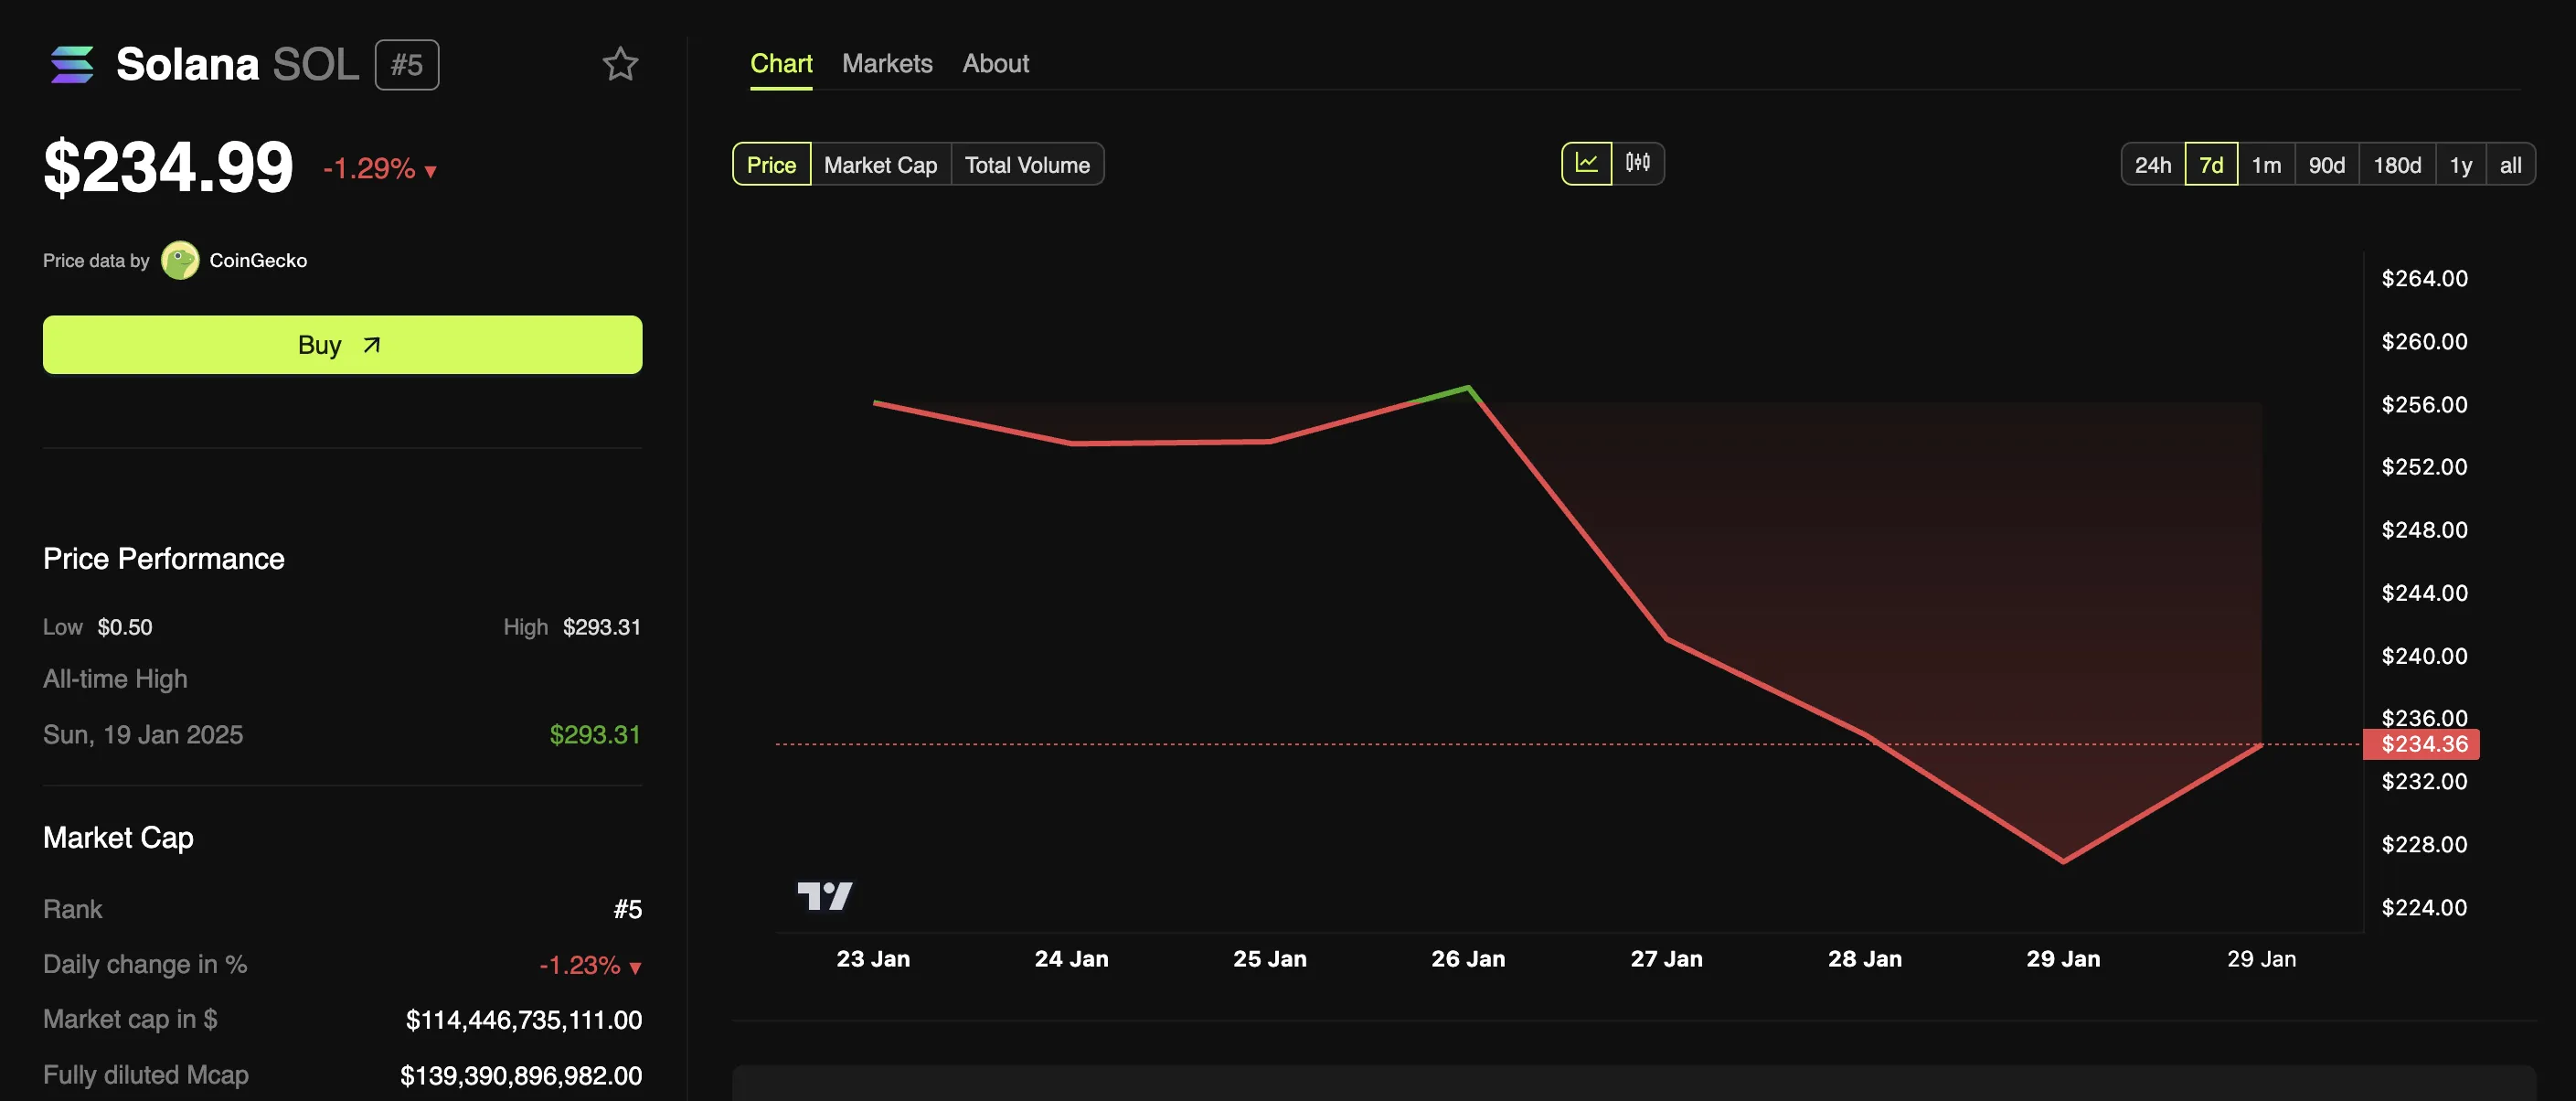Screen dimensions: 2576x1101
Task: Click the Market Cap section heading
Action: (x=118, y=837)
